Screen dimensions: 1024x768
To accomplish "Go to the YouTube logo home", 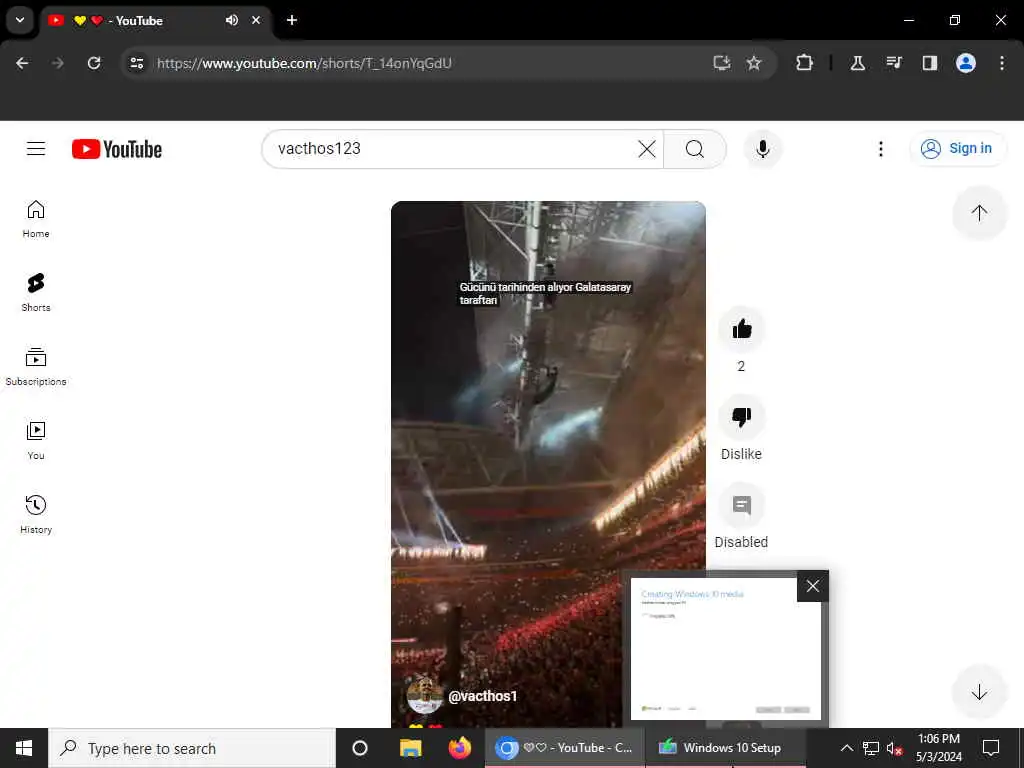I will (x=117, y=149).
